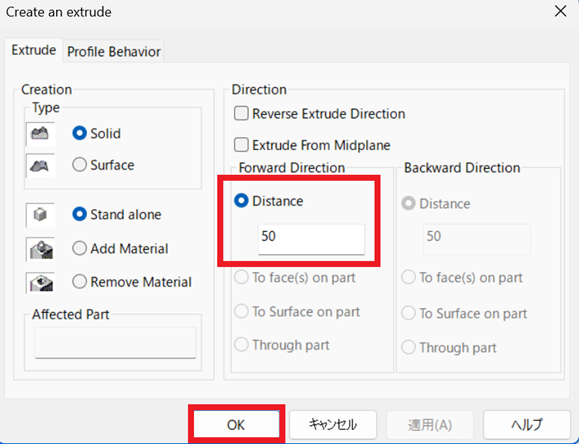This screenshot has width=579, height=444.
Task: Click the Remove Material icon
Action: tap(40, 283)
